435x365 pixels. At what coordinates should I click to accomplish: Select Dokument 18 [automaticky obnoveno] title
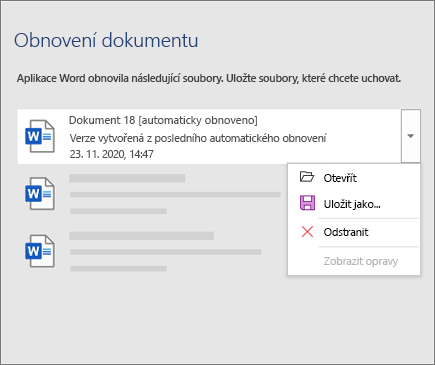(163, 120)
